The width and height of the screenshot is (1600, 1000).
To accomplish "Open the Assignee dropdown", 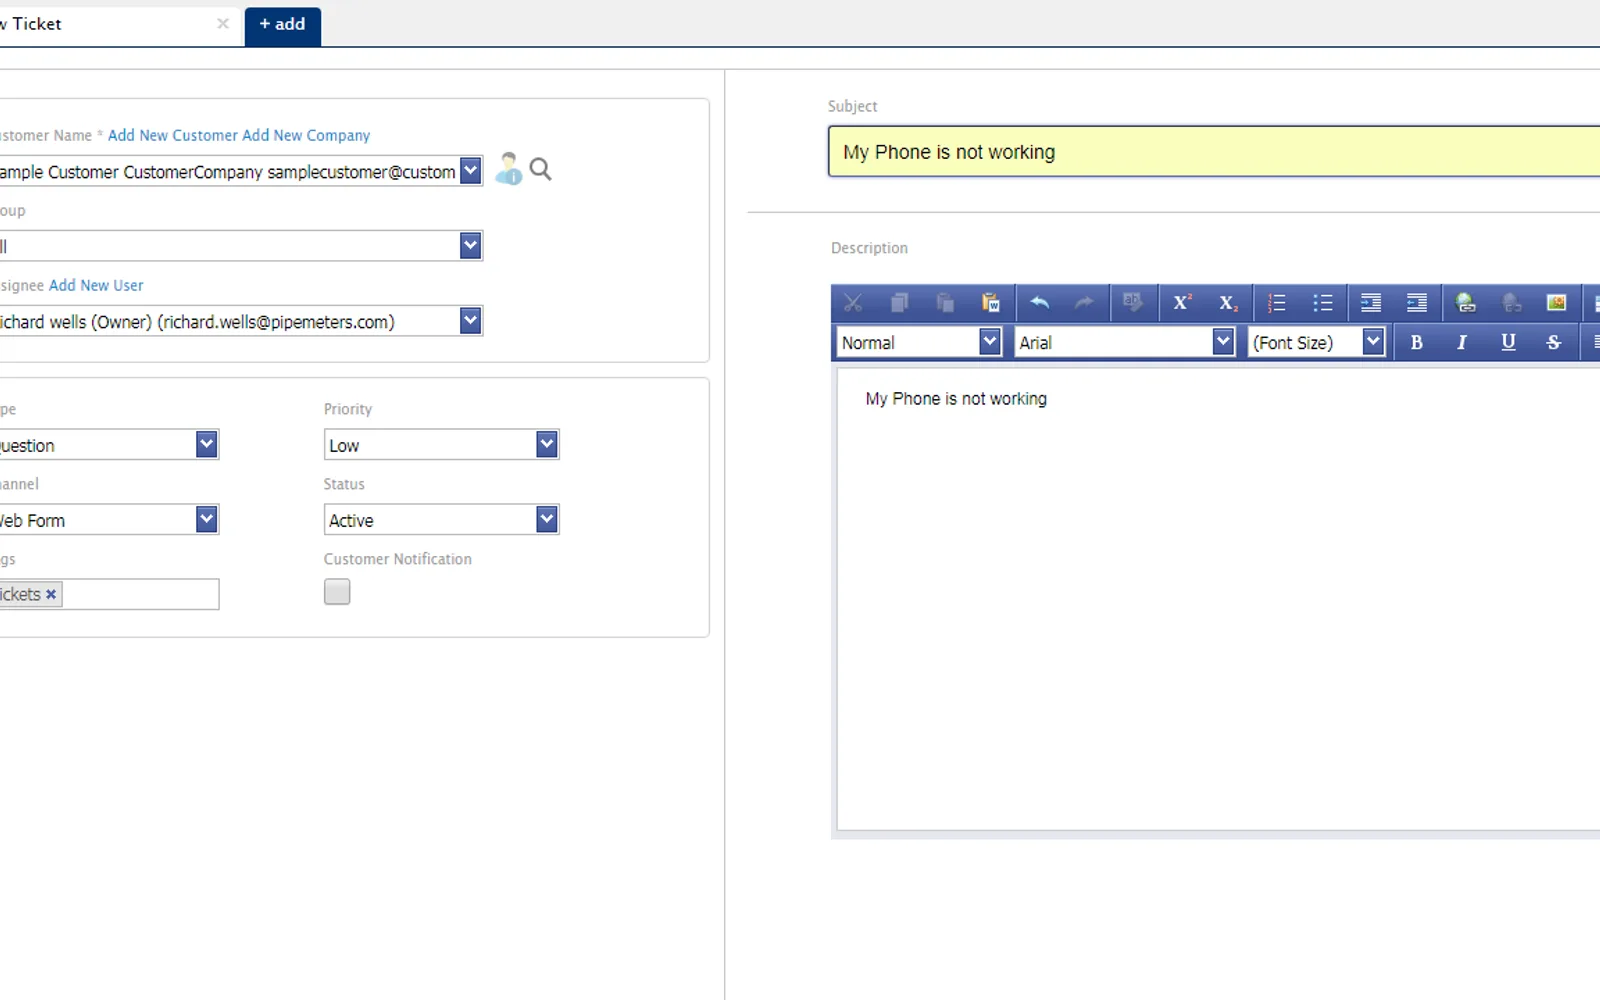I will click(x=470, y=320).
